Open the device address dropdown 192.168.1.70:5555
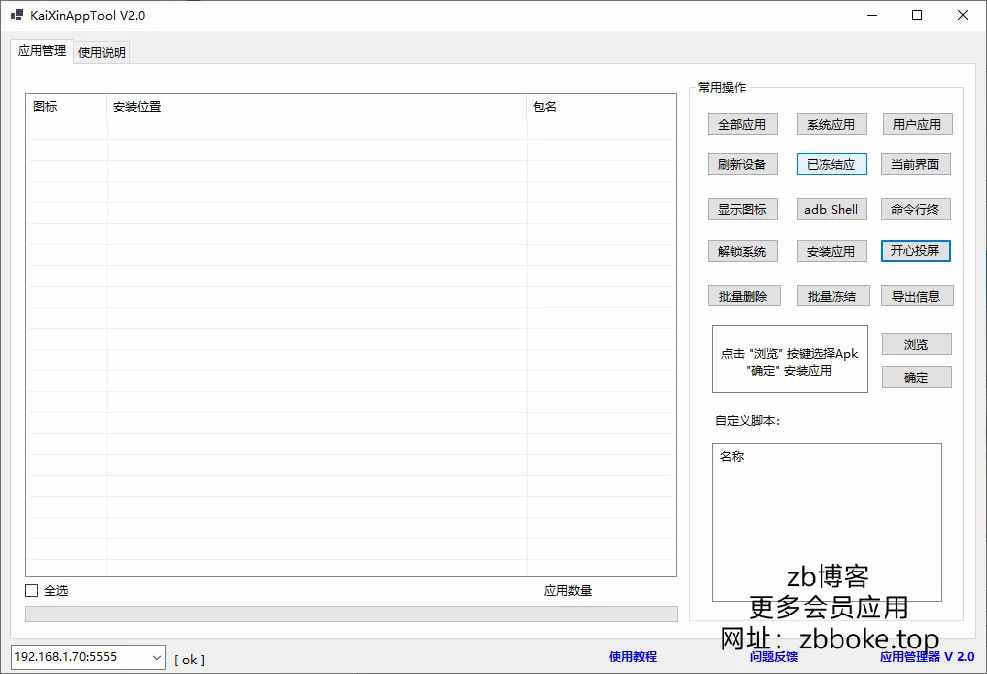The width and height of the screenshot is (987, 674). [x=156, y=657]
